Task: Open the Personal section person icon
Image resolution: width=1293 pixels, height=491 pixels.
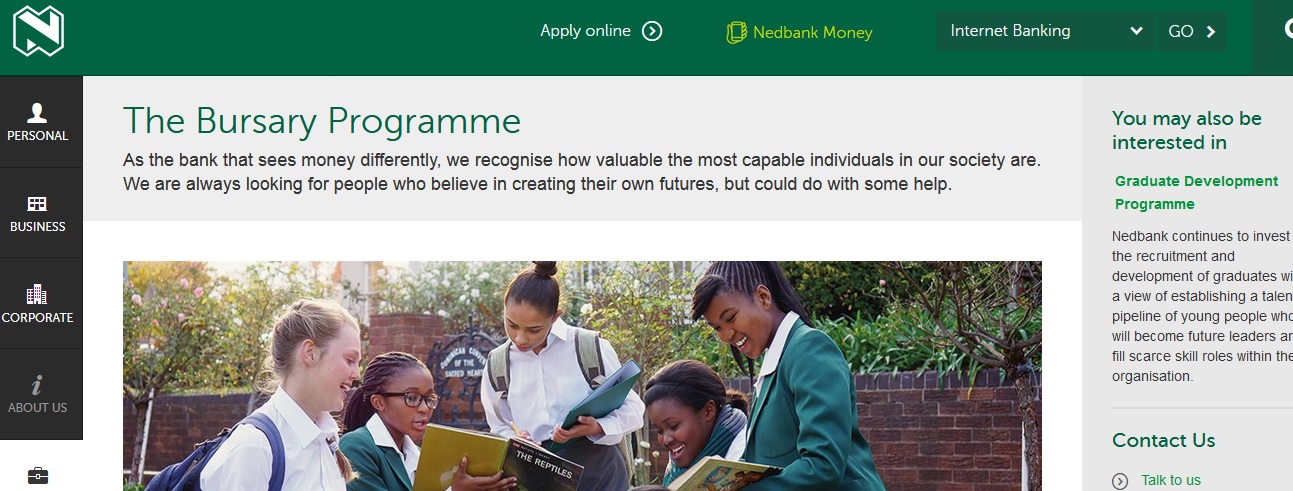Action: [37, 112]
